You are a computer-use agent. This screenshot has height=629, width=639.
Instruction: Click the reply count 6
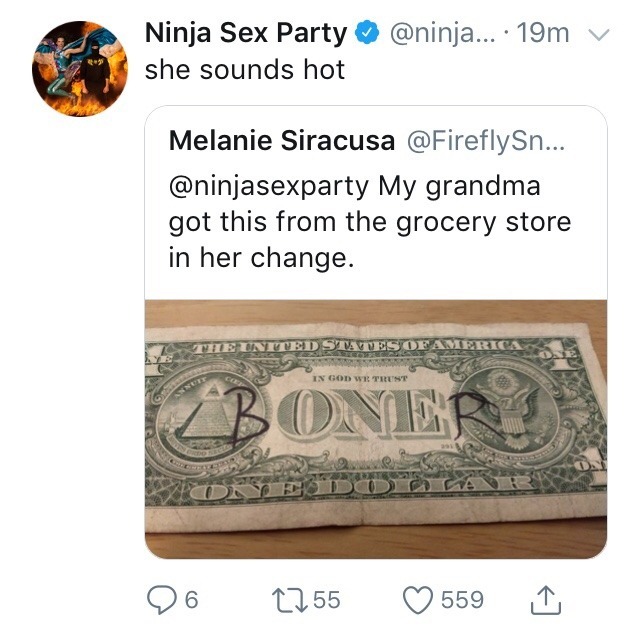(191, 600)
